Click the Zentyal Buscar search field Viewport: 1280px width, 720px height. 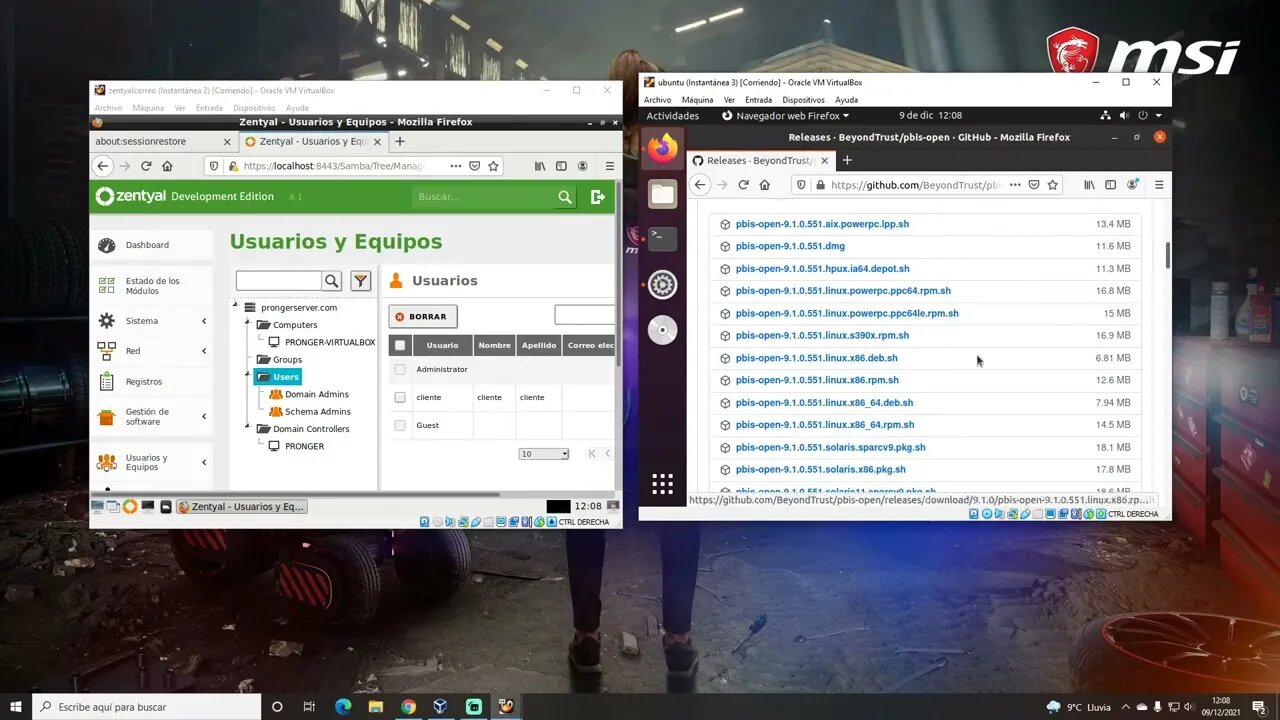coord(484,197)
